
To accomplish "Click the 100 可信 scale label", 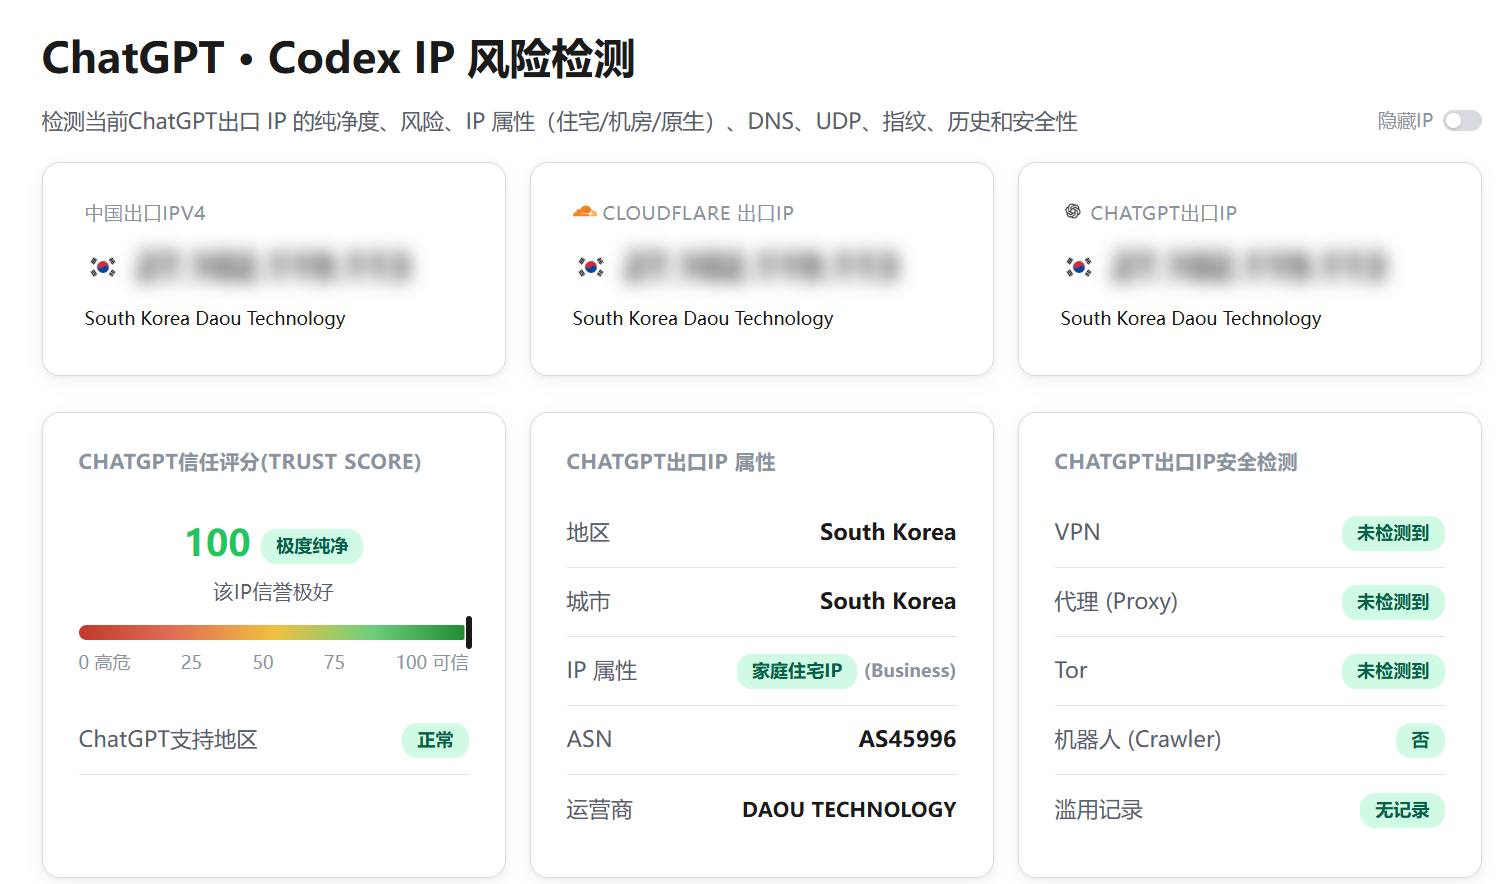I will (x=432, y=662).
